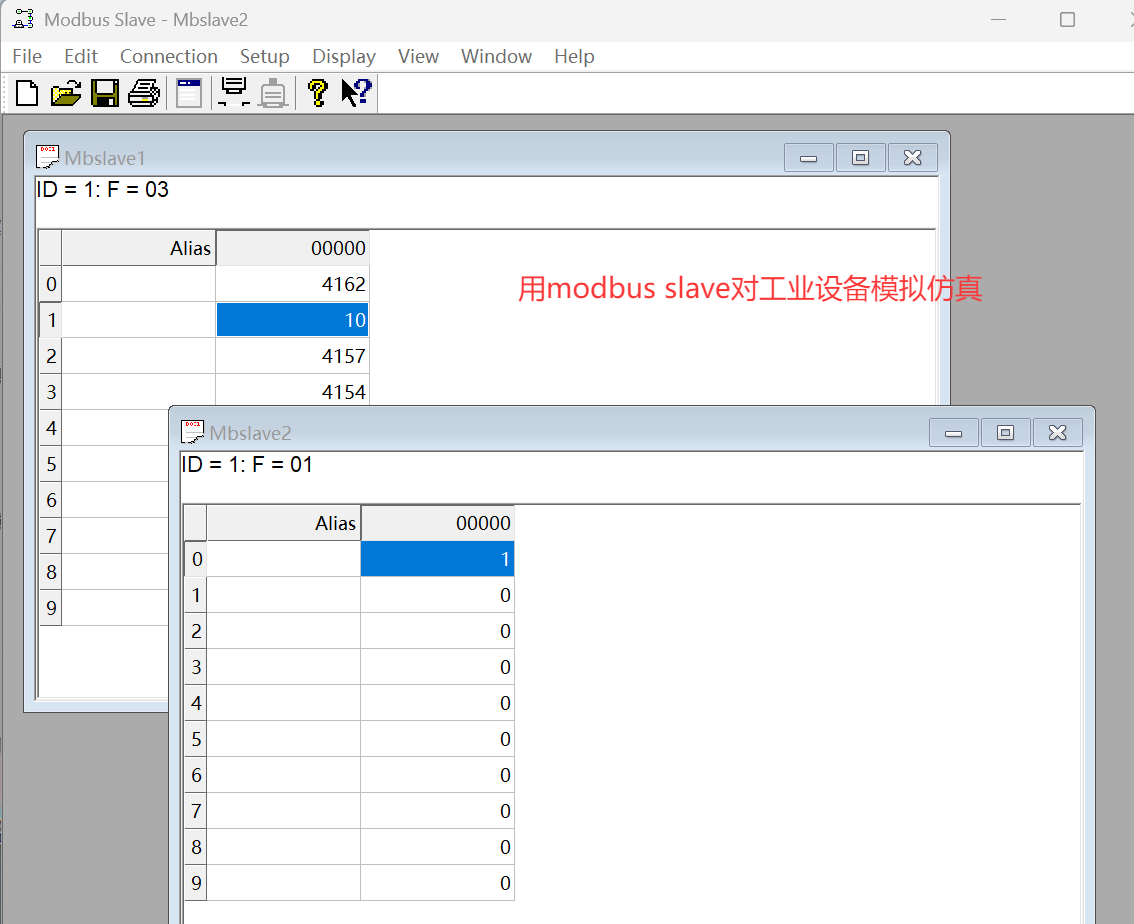This screenshot has width=1134, height=924.
Task: Click row header 0 in Mbslave1
Action: 51,283
